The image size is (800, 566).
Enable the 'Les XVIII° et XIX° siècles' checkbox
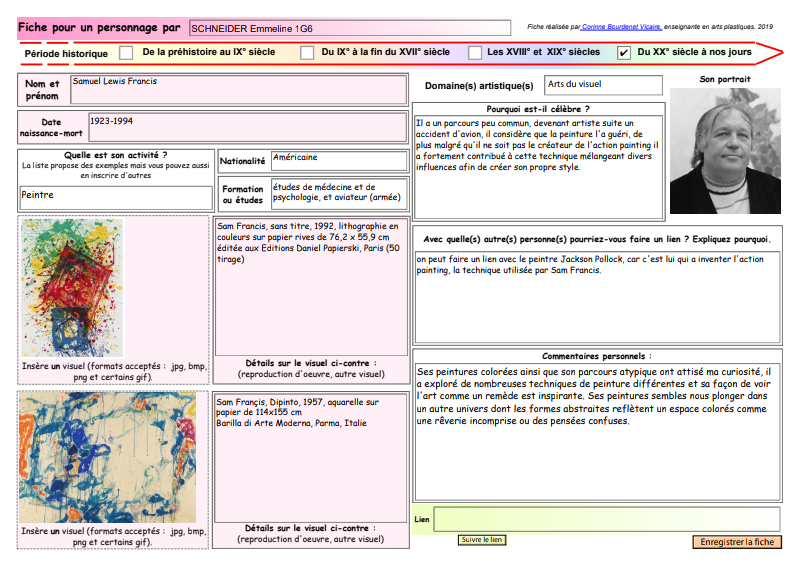pyautogui.click(x=475, y=52)
